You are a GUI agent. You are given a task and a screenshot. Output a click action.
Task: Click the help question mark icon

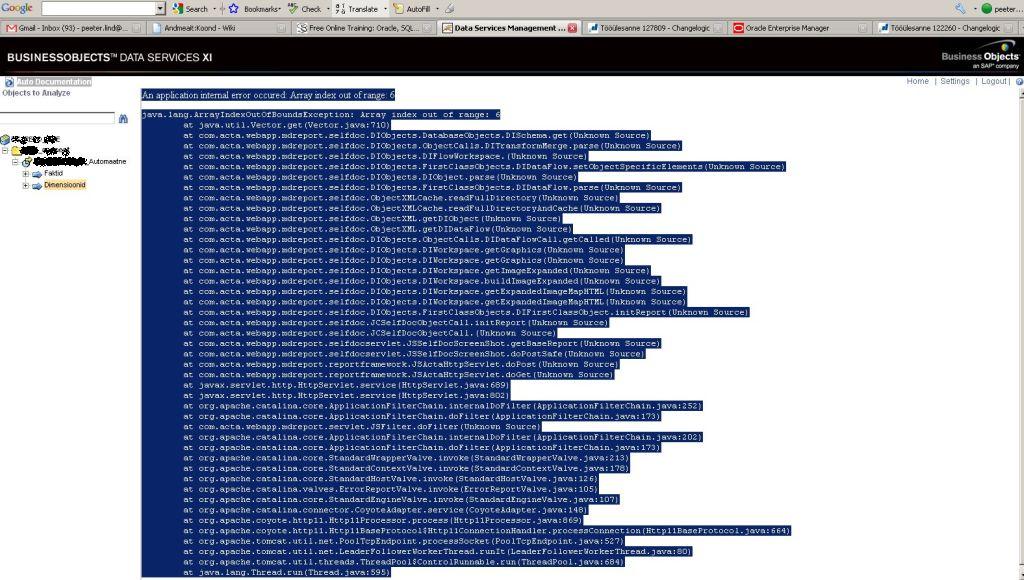(1019, 82)
